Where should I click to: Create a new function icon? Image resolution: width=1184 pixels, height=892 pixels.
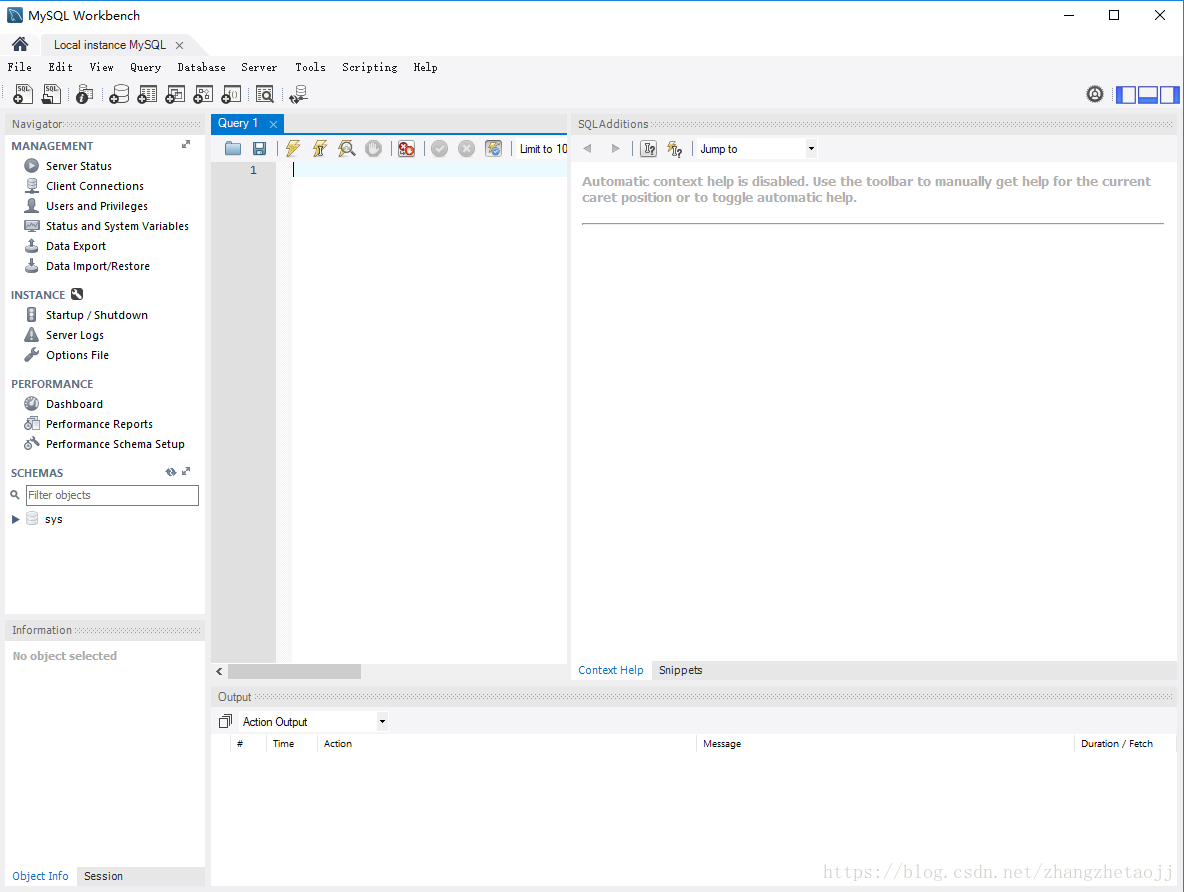click(231, 94)
